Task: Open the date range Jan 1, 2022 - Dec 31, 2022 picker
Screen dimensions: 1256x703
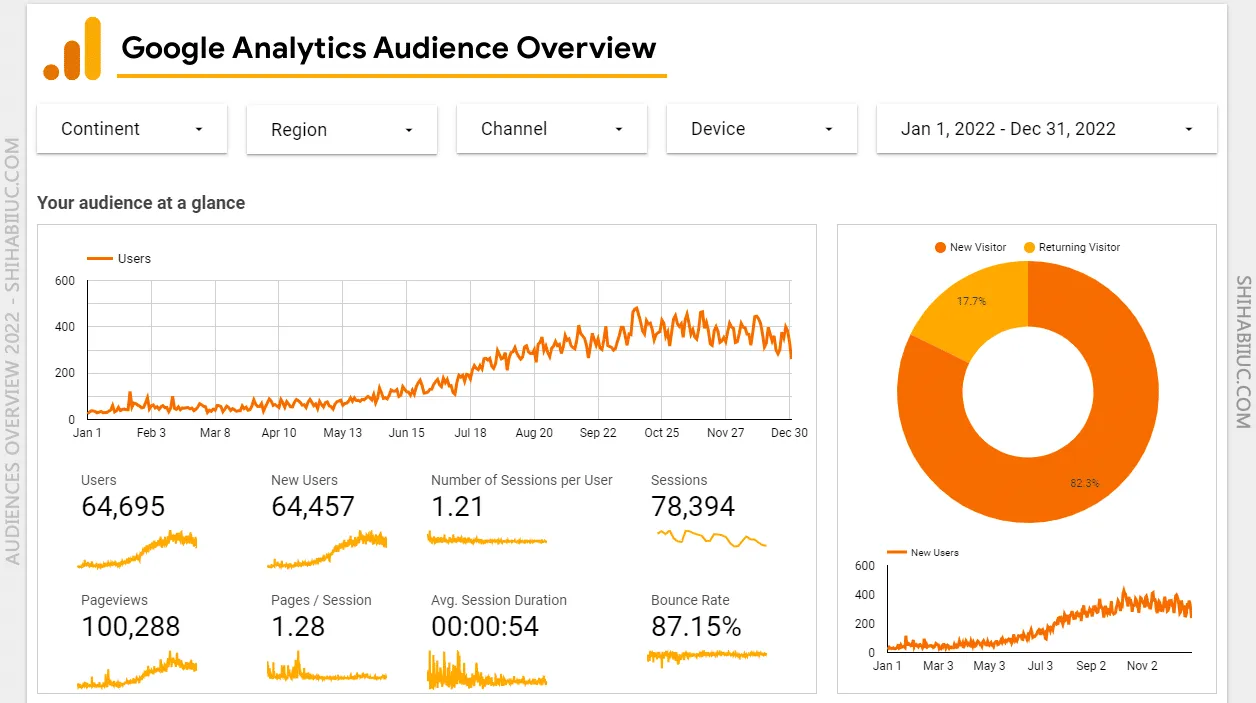Action: point(1047,129)
